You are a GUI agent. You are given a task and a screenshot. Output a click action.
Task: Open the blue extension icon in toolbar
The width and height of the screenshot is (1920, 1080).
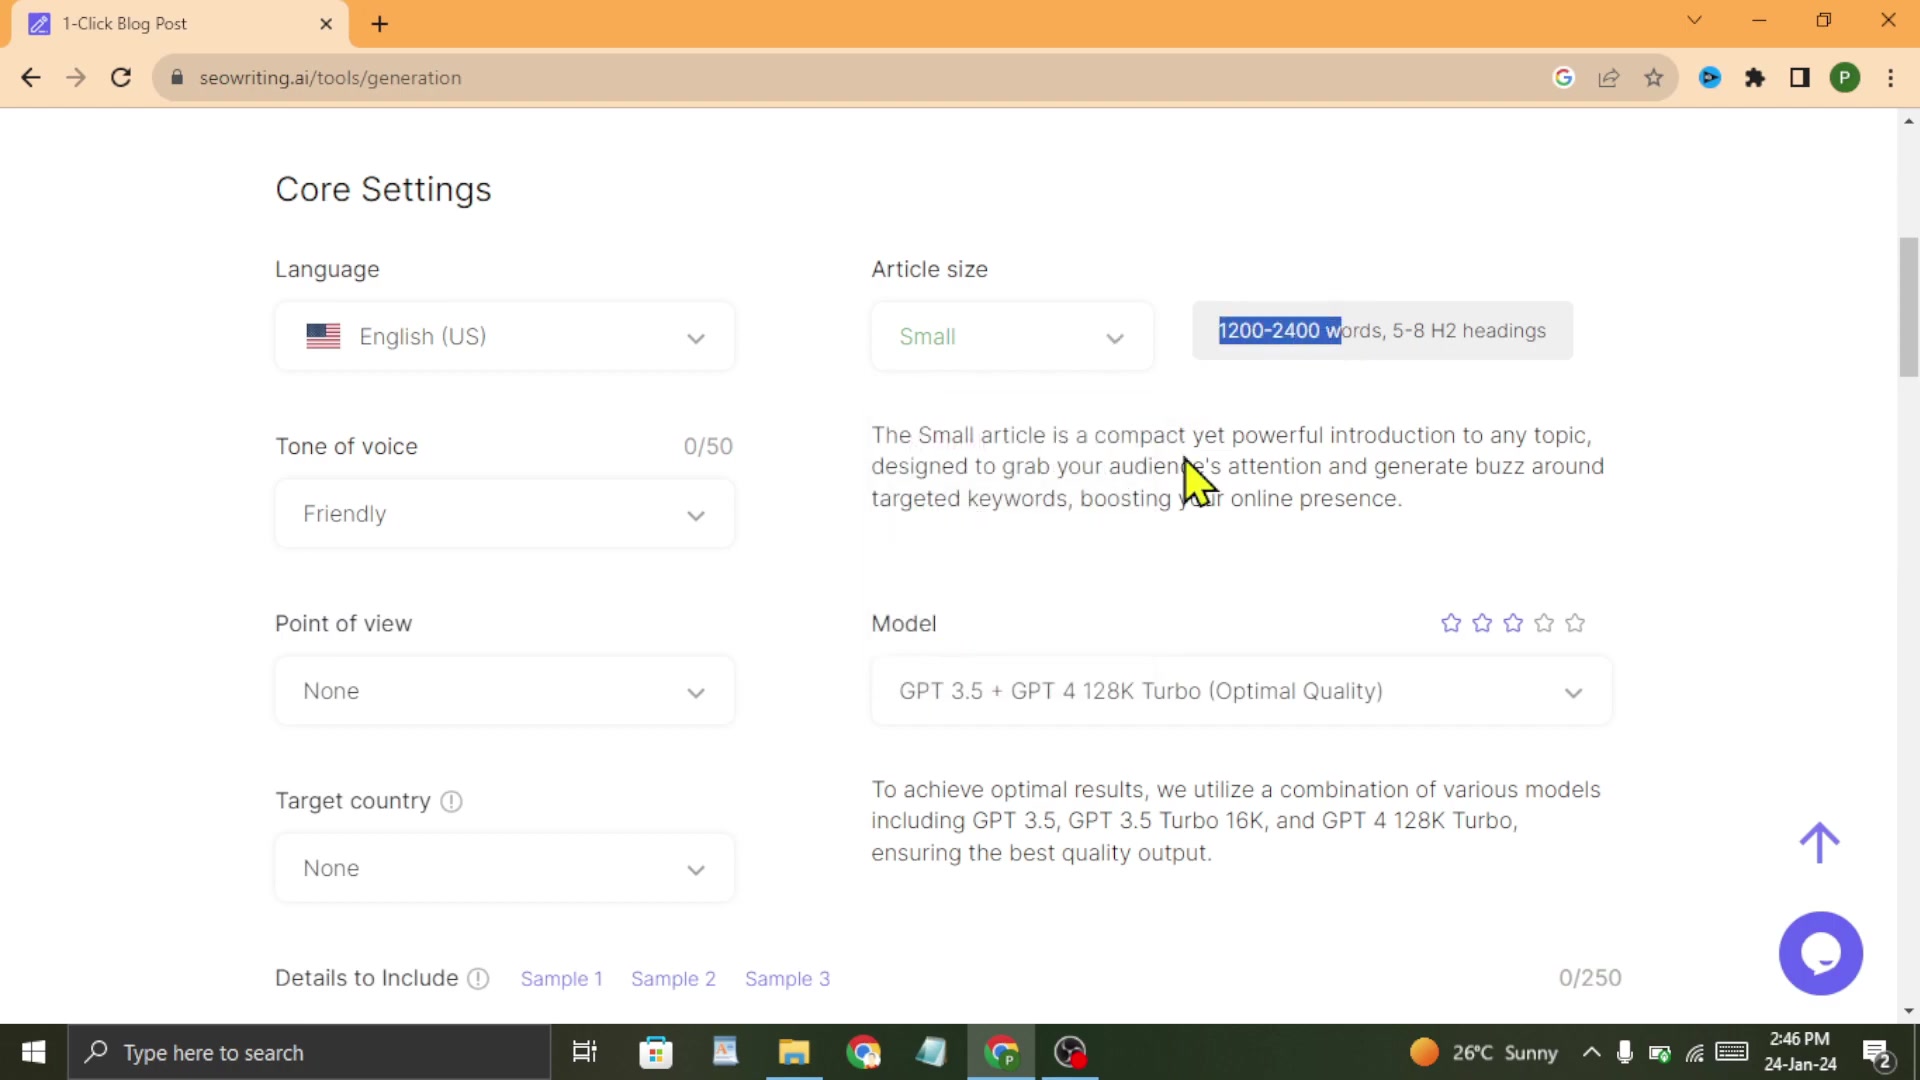click(x=1710, y=78)
